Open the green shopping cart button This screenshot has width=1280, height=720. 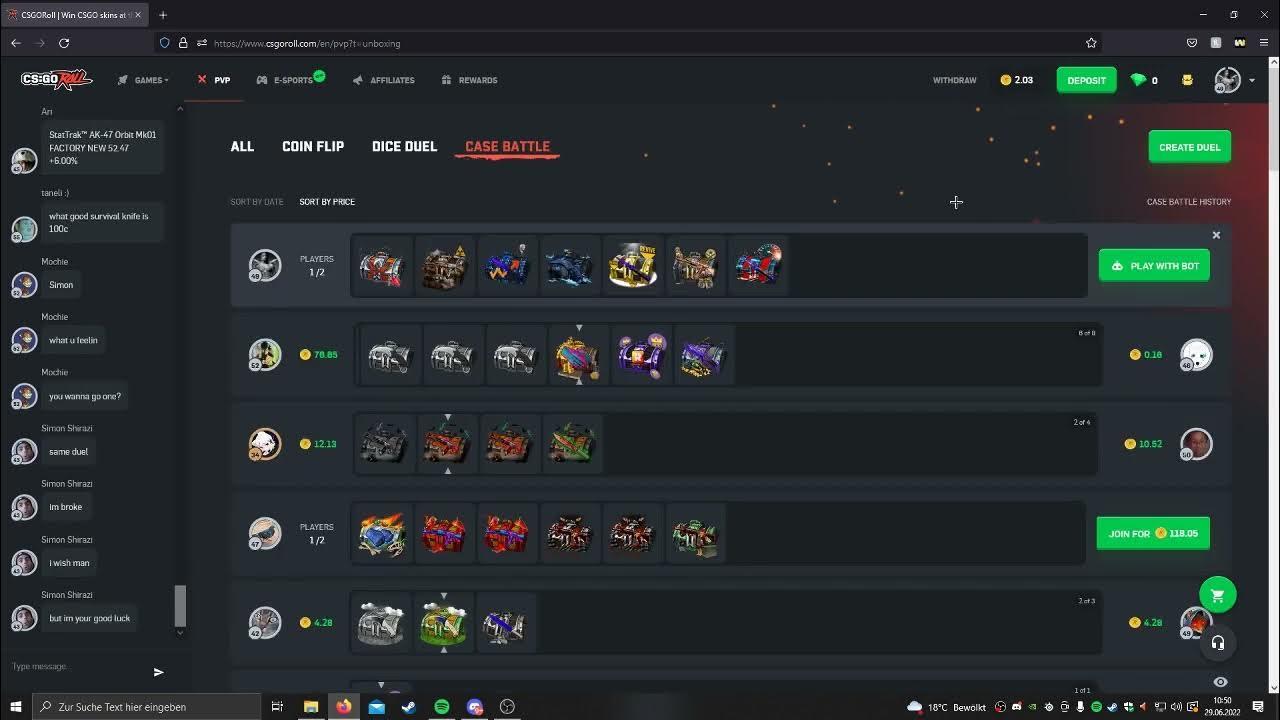click(1217, 596)
